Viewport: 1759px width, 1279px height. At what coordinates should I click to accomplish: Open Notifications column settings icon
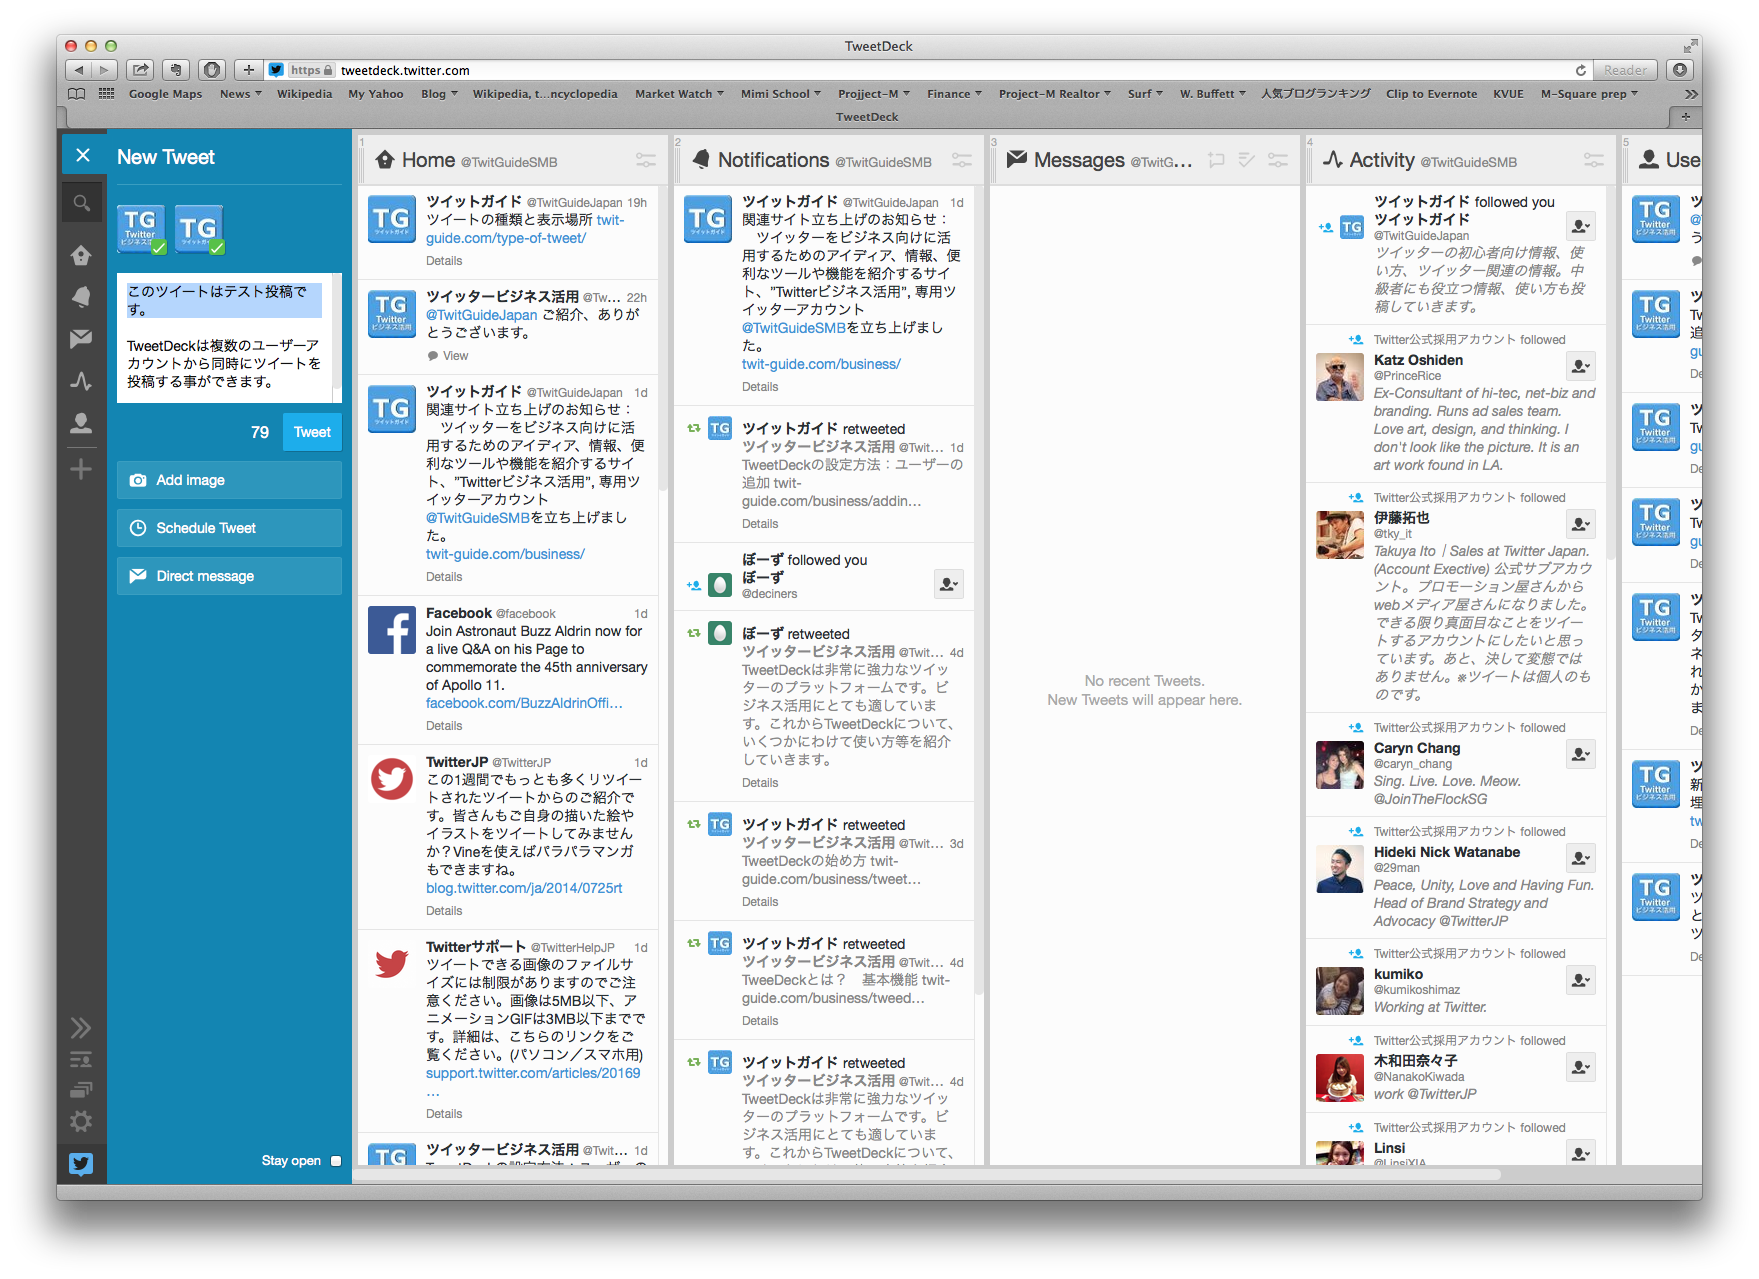click(962, 160)
